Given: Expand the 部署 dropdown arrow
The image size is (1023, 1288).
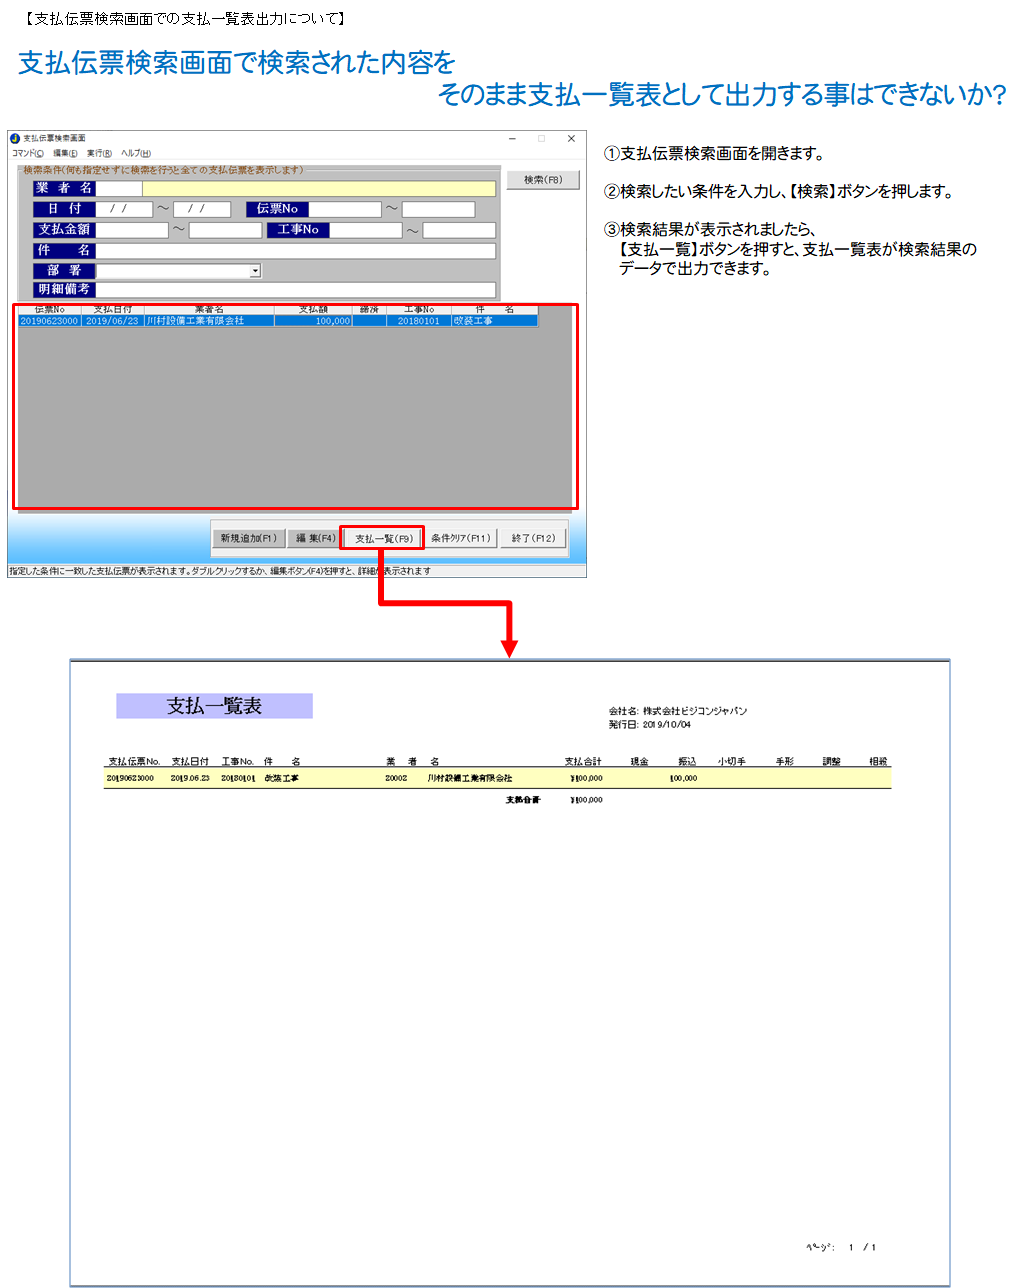Looking at the screenshot, I should coord(255,271).
